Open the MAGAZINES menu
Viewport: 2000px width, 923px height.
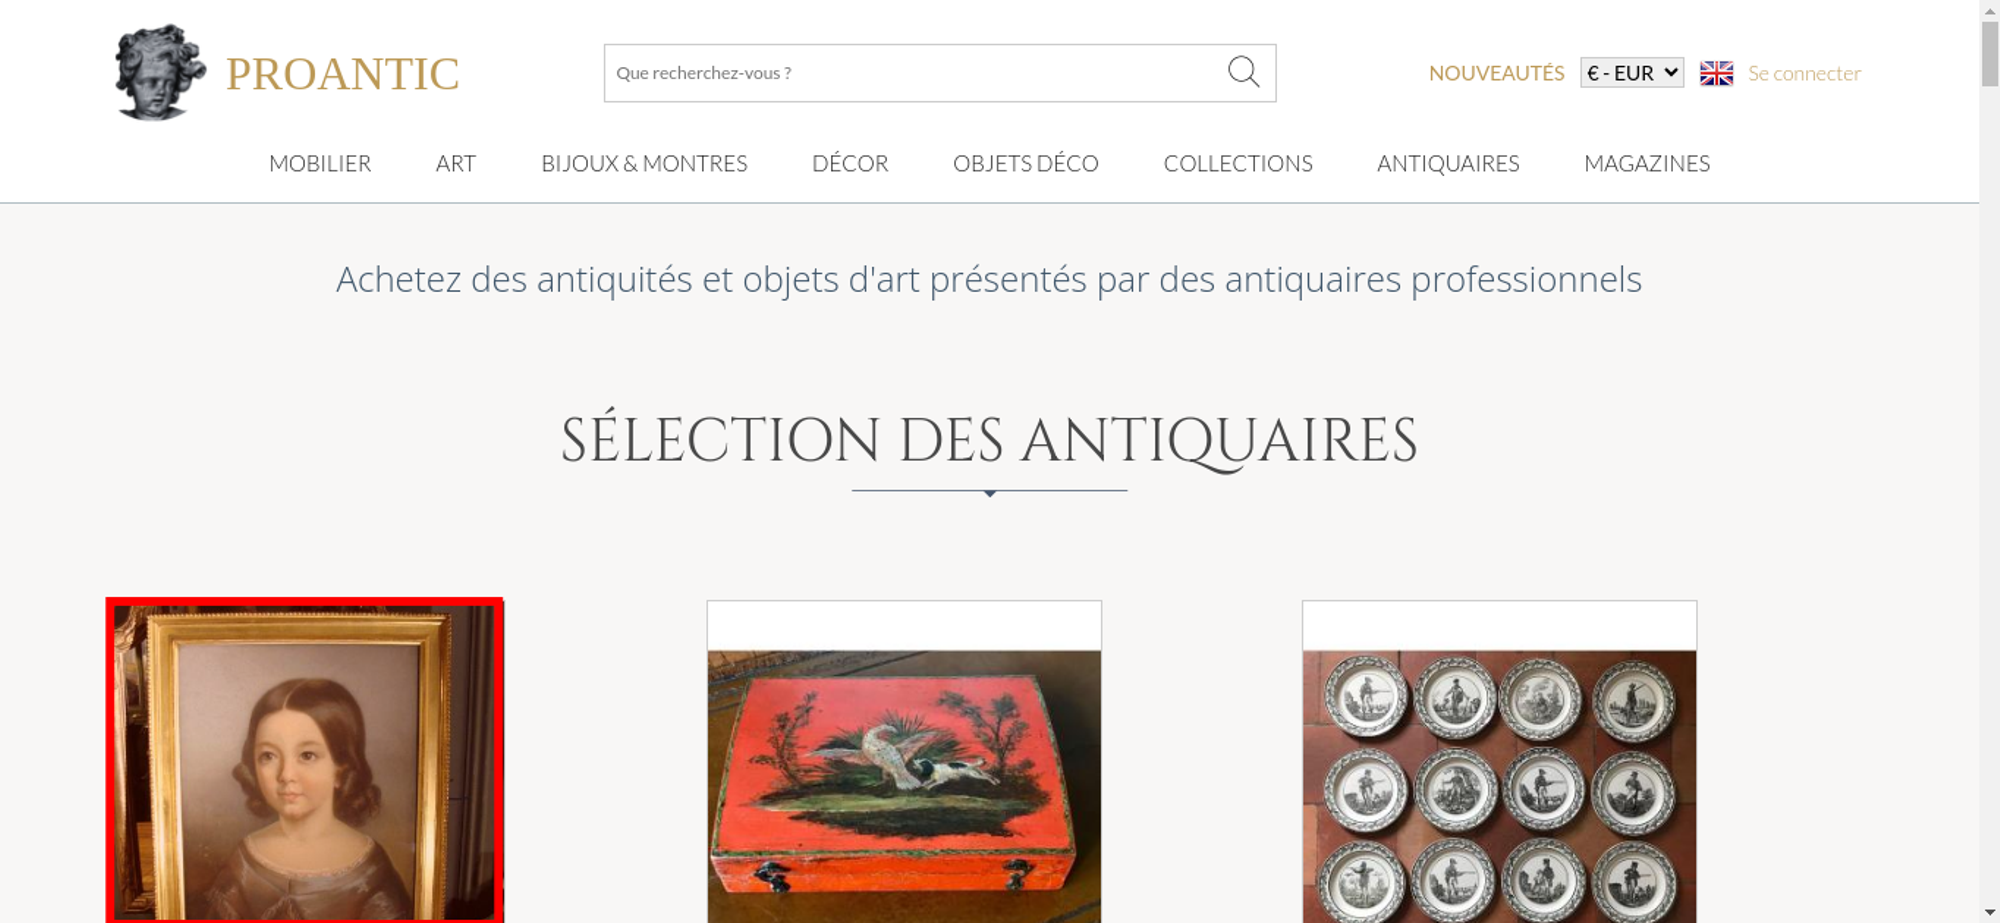tap(1647, 163)
